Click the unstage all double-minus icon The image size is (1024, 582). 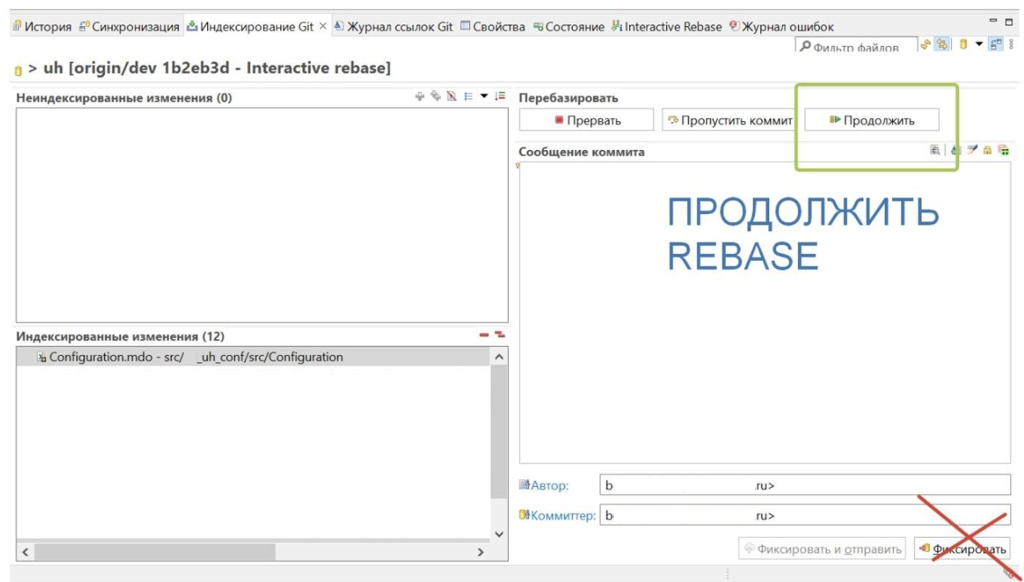(x=500, y=336)
